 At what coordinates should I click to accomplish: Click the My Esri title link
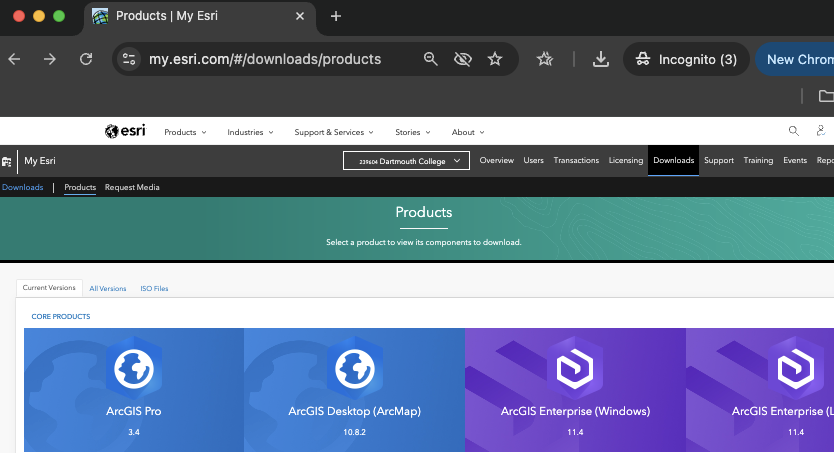(40, 161)
